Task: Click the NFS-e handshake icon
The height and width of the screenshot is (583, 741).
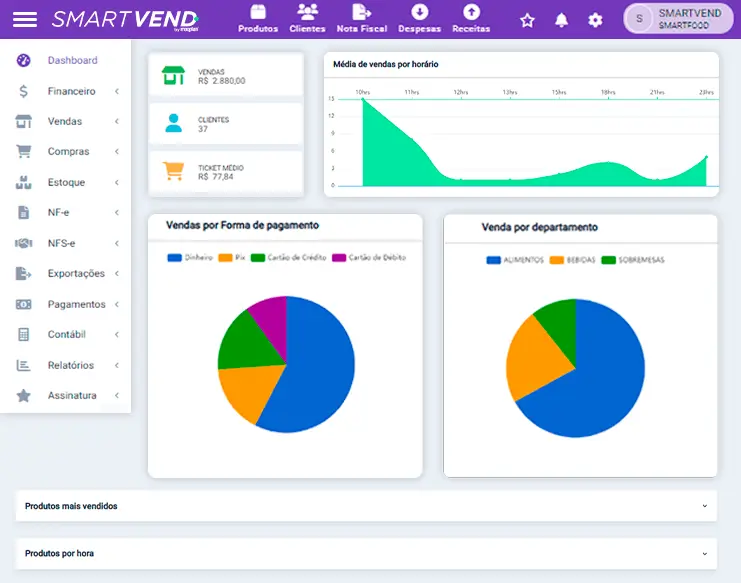Action: pyautogui.click(x=24, y=243)
